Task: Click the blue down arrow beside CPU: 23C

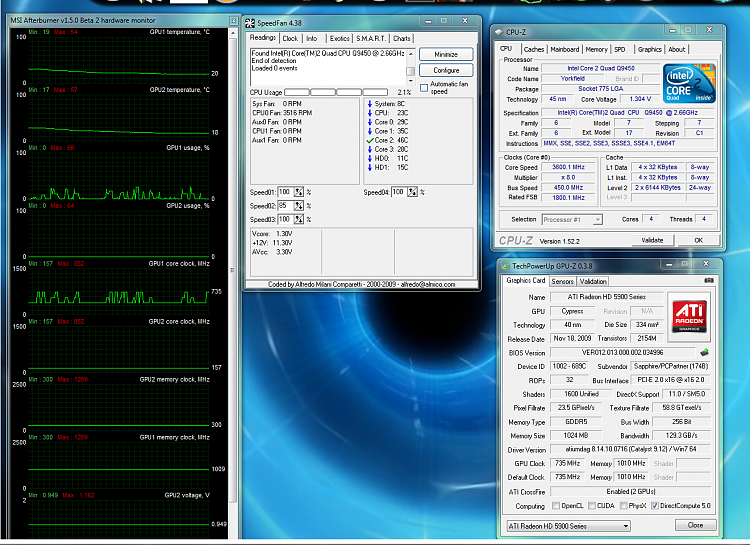Action: 370,113
